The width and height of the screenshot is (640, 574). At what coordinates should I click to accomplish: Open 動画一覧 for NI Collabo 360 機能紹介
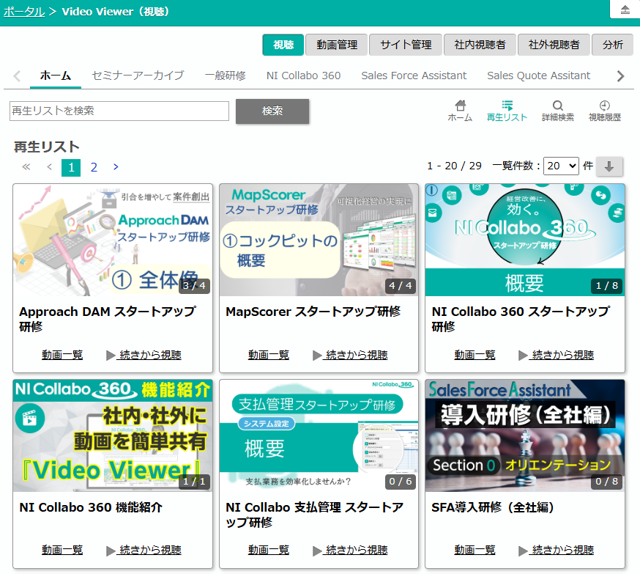[x=62, y=550]
